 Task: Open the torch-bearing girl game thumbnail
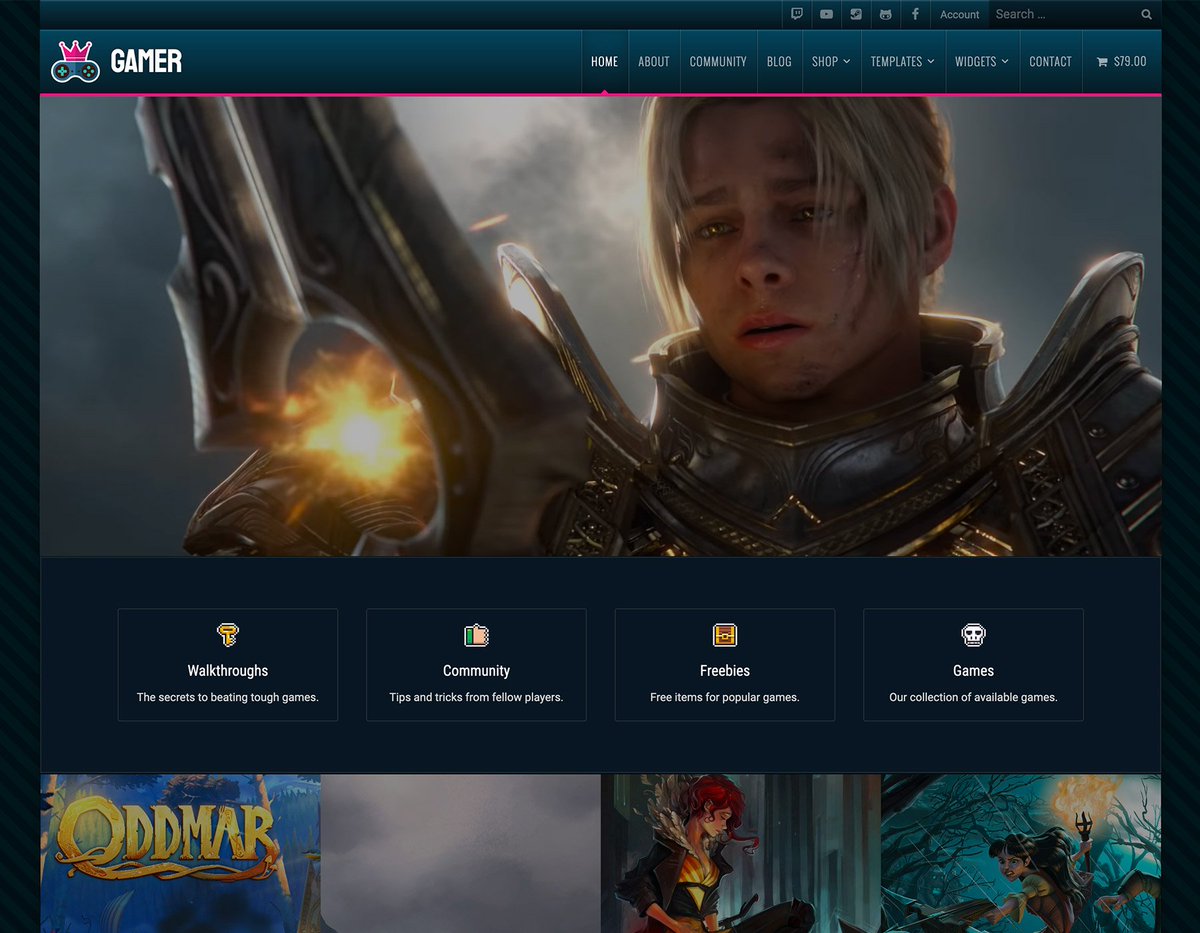pyautogui.click(x=1021, y=853)
